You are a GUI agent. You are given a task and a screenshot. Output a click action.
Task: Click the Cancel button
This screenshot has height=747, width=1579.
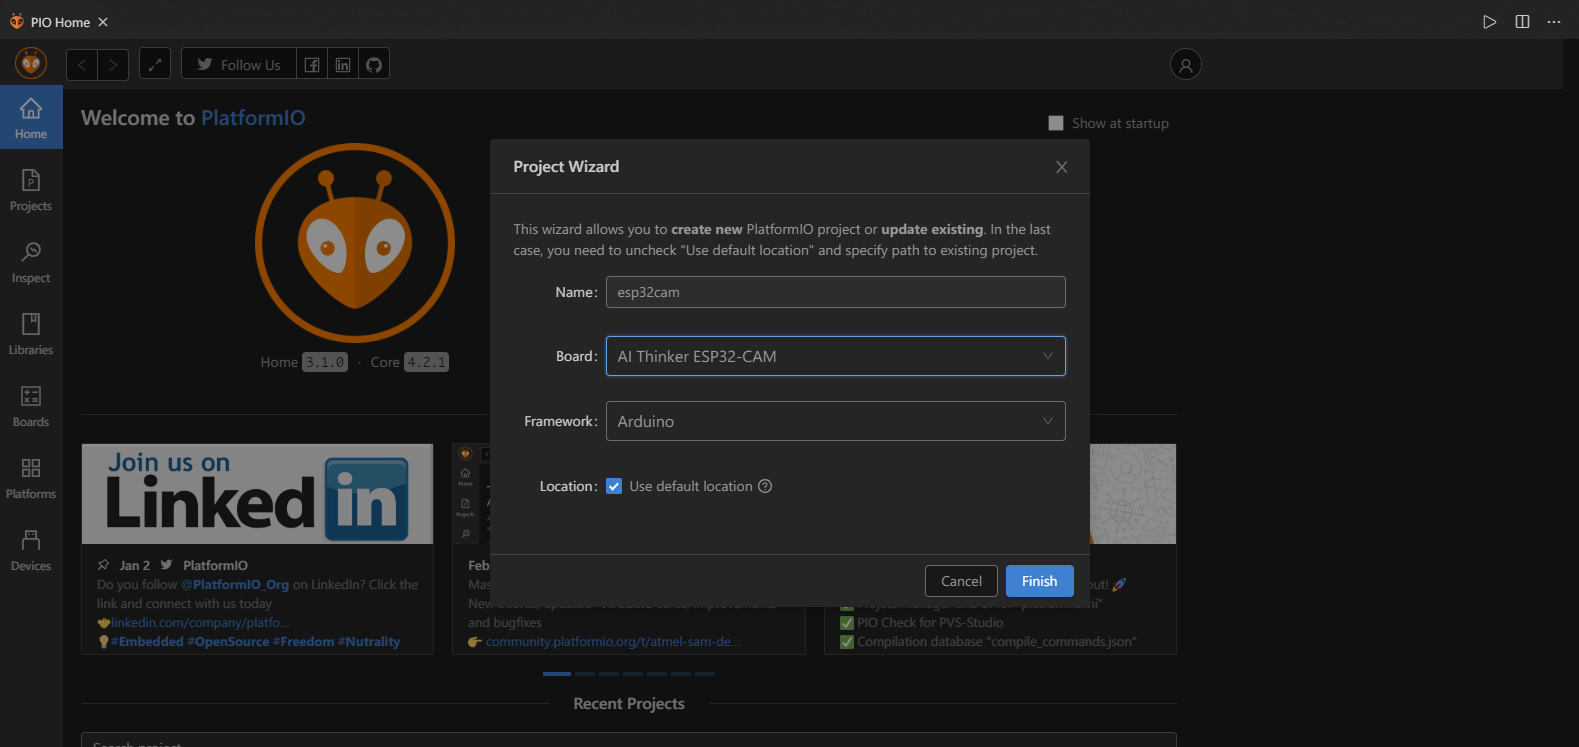click(961, 581)
